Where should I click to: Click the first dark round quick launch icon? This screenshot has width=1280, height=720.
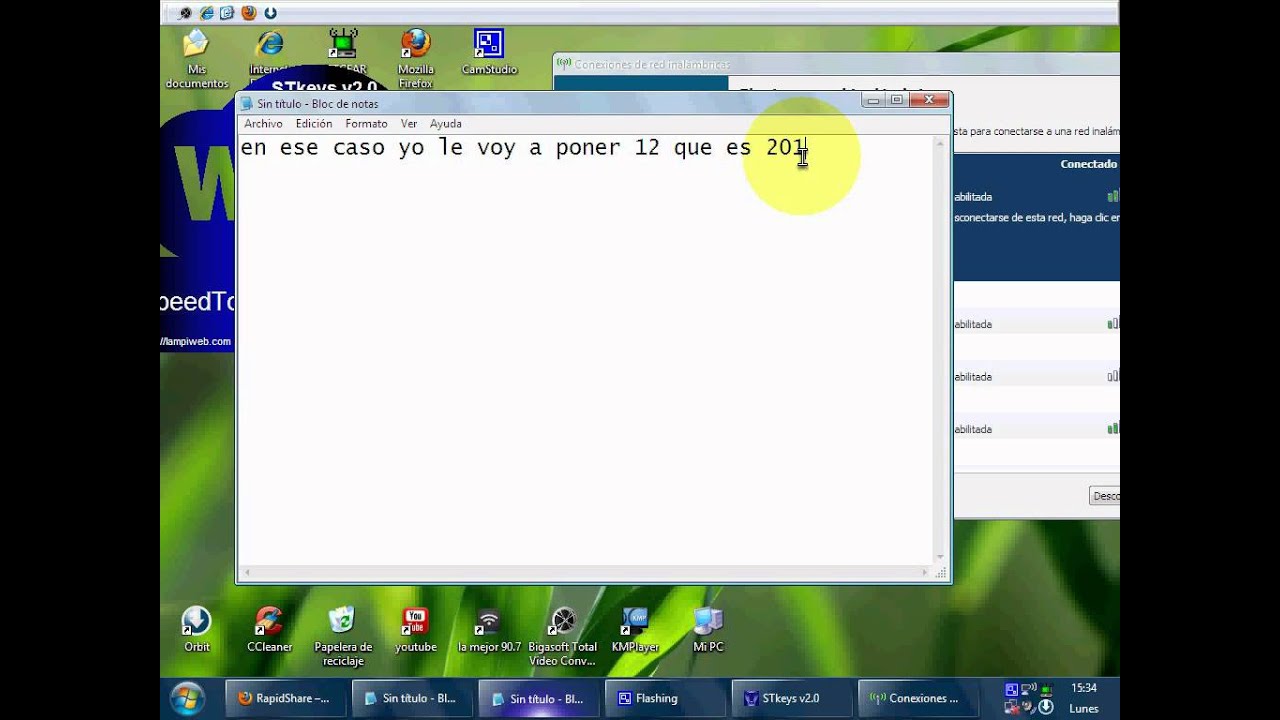(x=185, y=13)
